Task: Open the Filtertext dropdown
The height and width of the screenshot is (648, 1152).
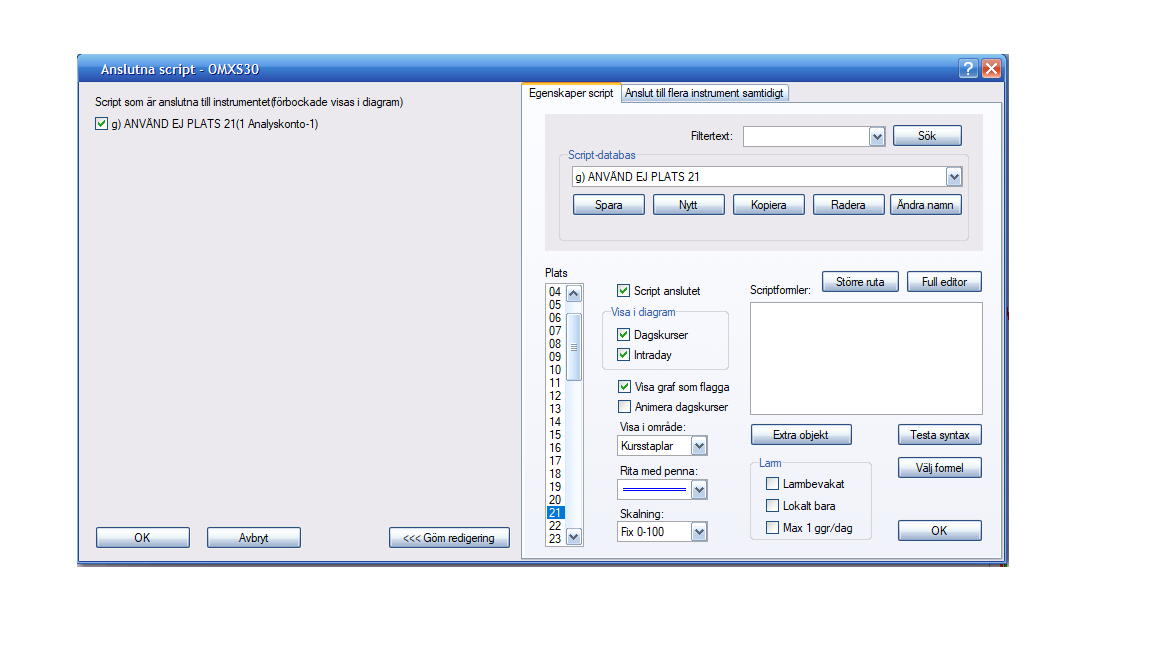Action: coord(877,136)
